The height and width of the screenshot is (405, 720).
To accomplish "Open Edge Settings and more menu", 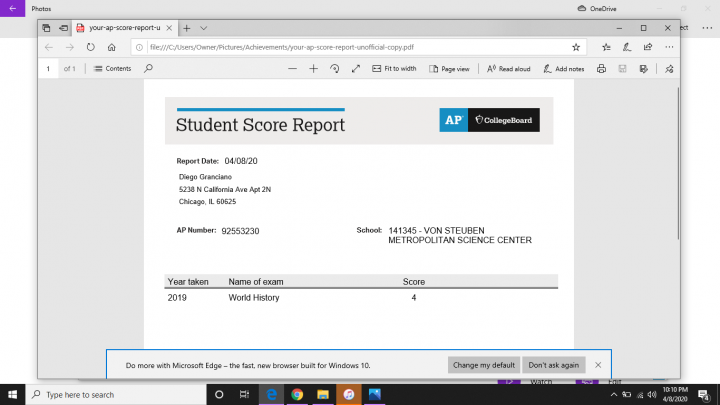I will point(669,47).
